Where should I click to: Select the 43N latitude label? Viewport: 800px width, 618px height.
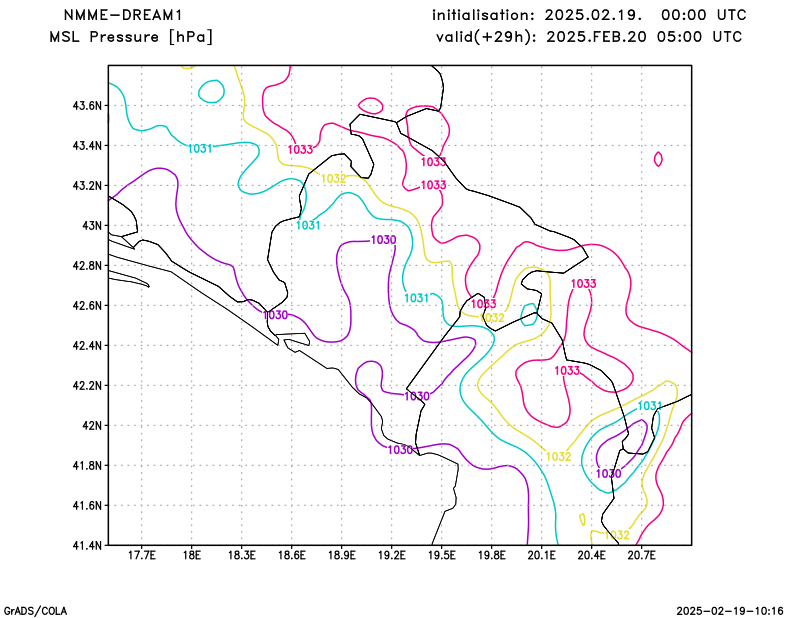(92, 226)
